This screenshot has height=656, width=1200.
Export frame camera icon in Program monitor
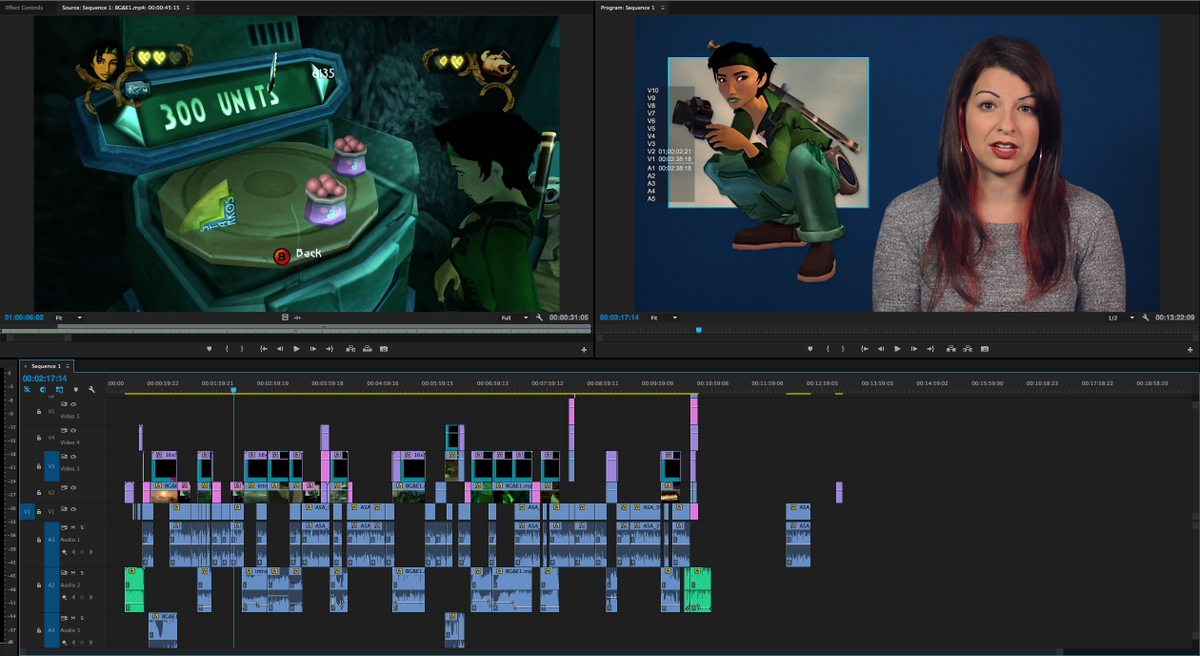tap(984, 349)
